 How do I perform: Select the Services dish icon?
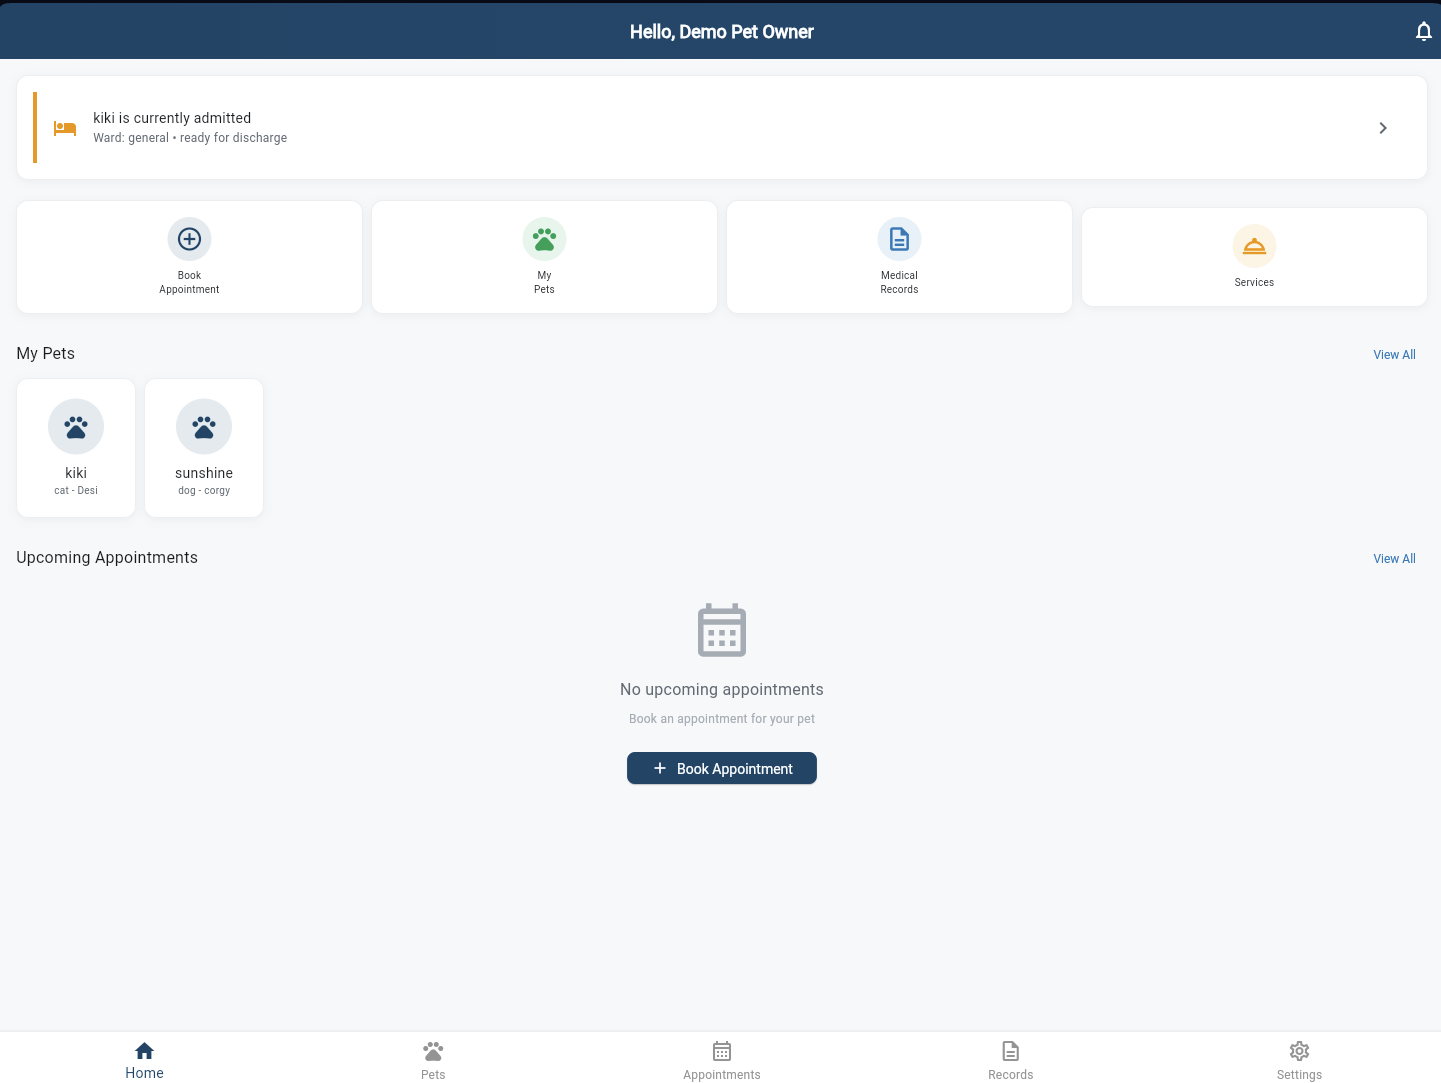[x=1254, y=246]
